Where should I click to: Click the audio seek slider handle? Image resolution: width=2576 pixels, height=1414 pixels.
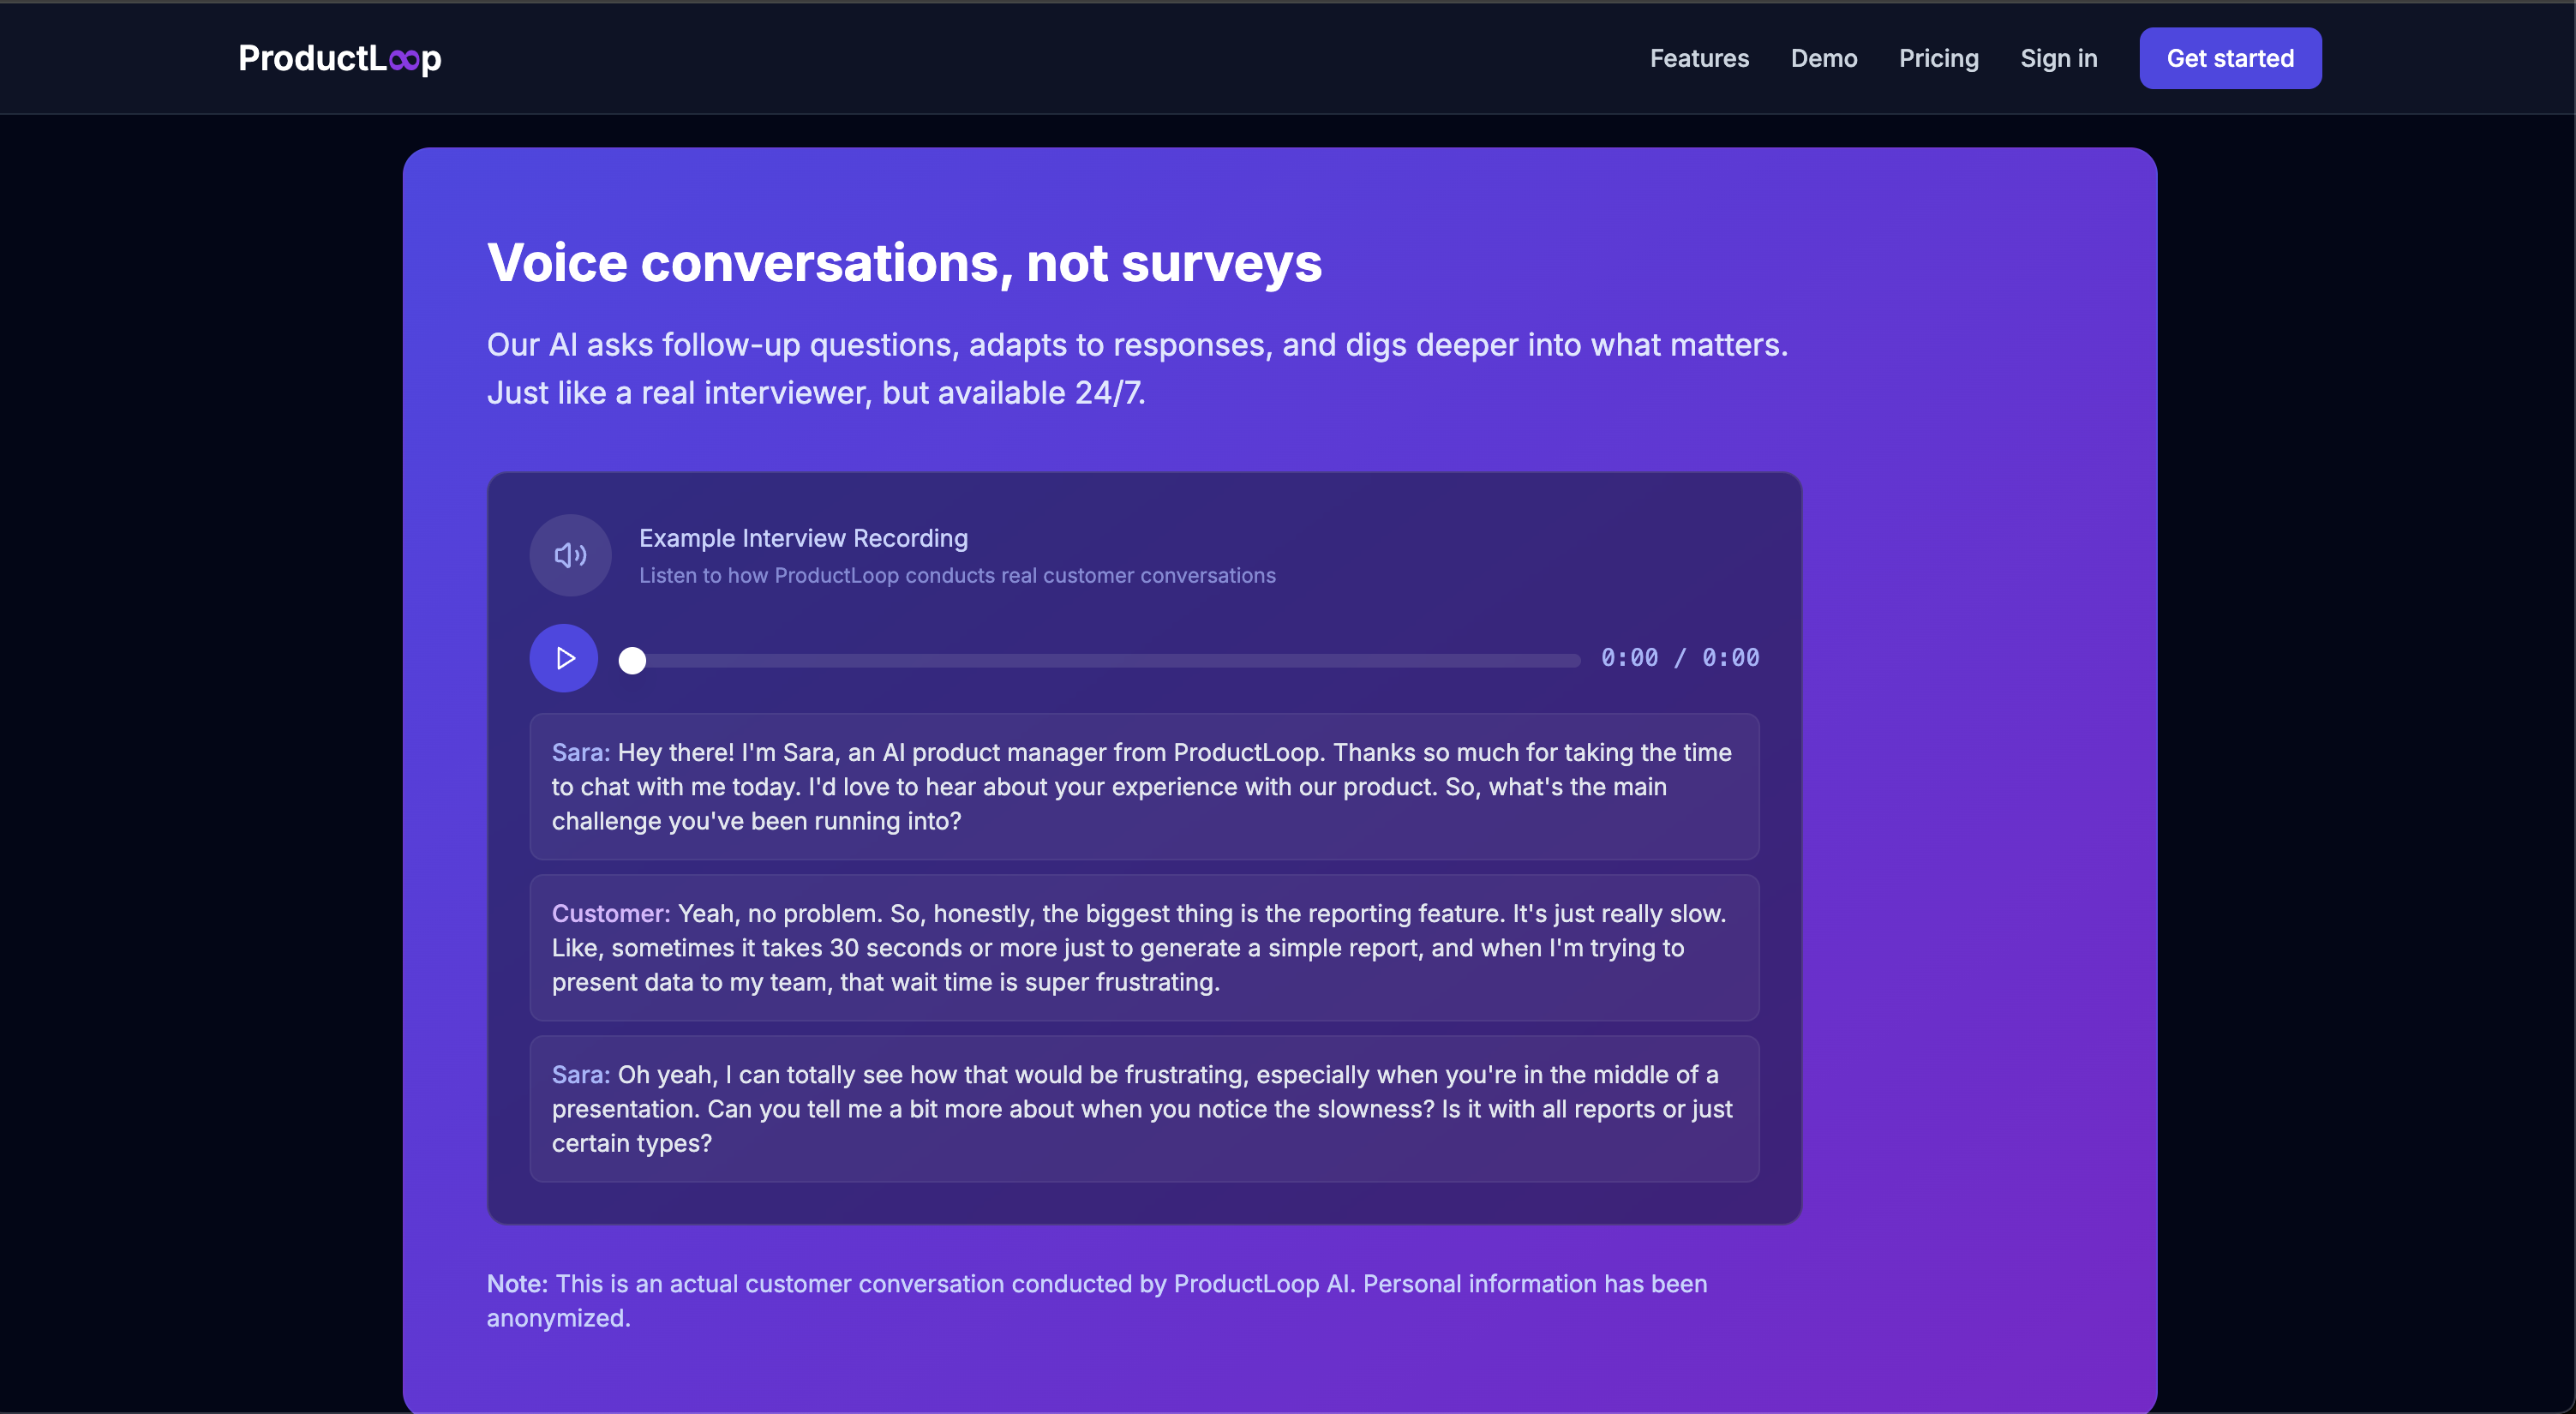coord(633,660)
